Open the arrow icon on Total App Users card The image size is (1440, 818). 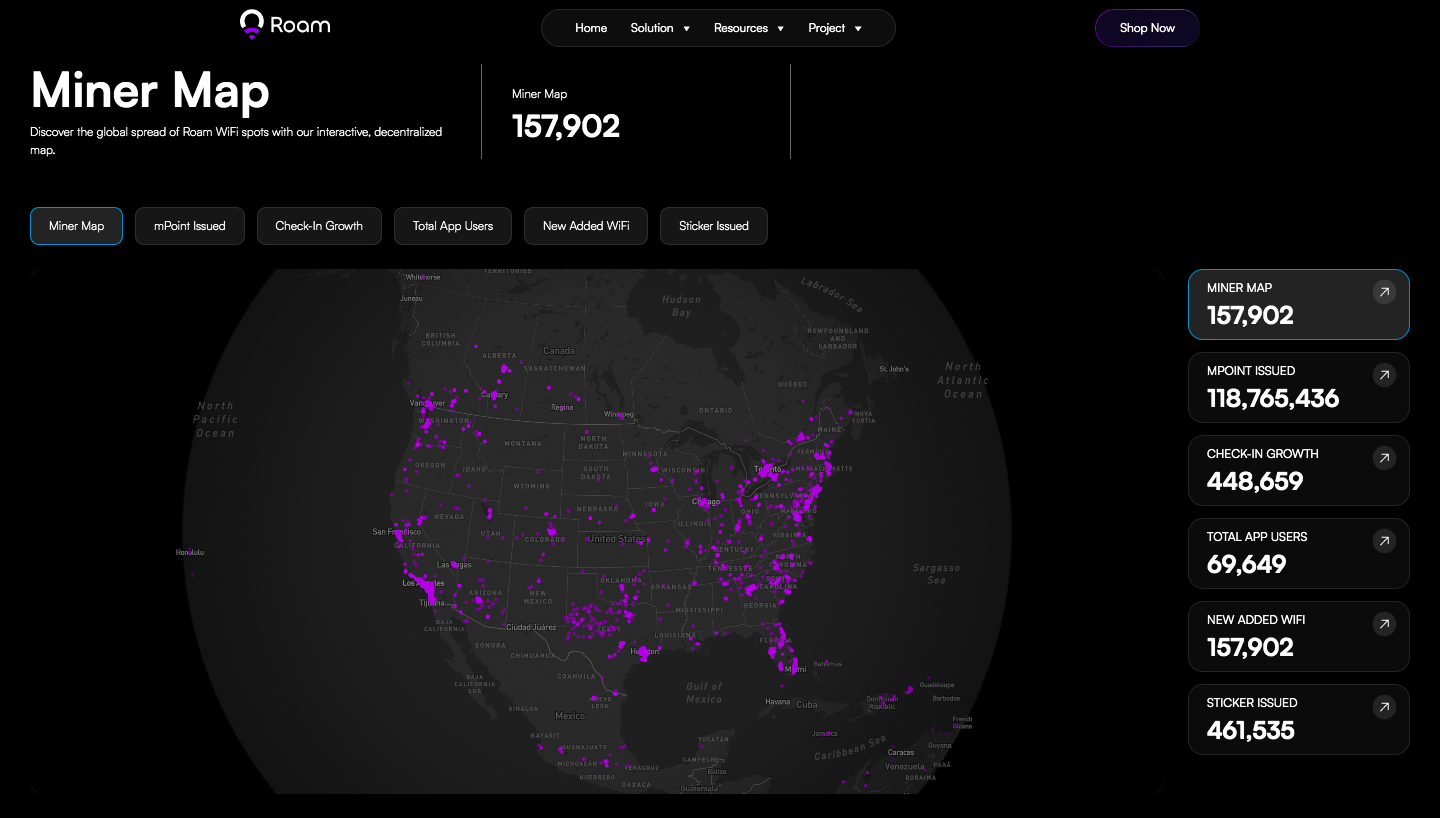click(1384, 541)
